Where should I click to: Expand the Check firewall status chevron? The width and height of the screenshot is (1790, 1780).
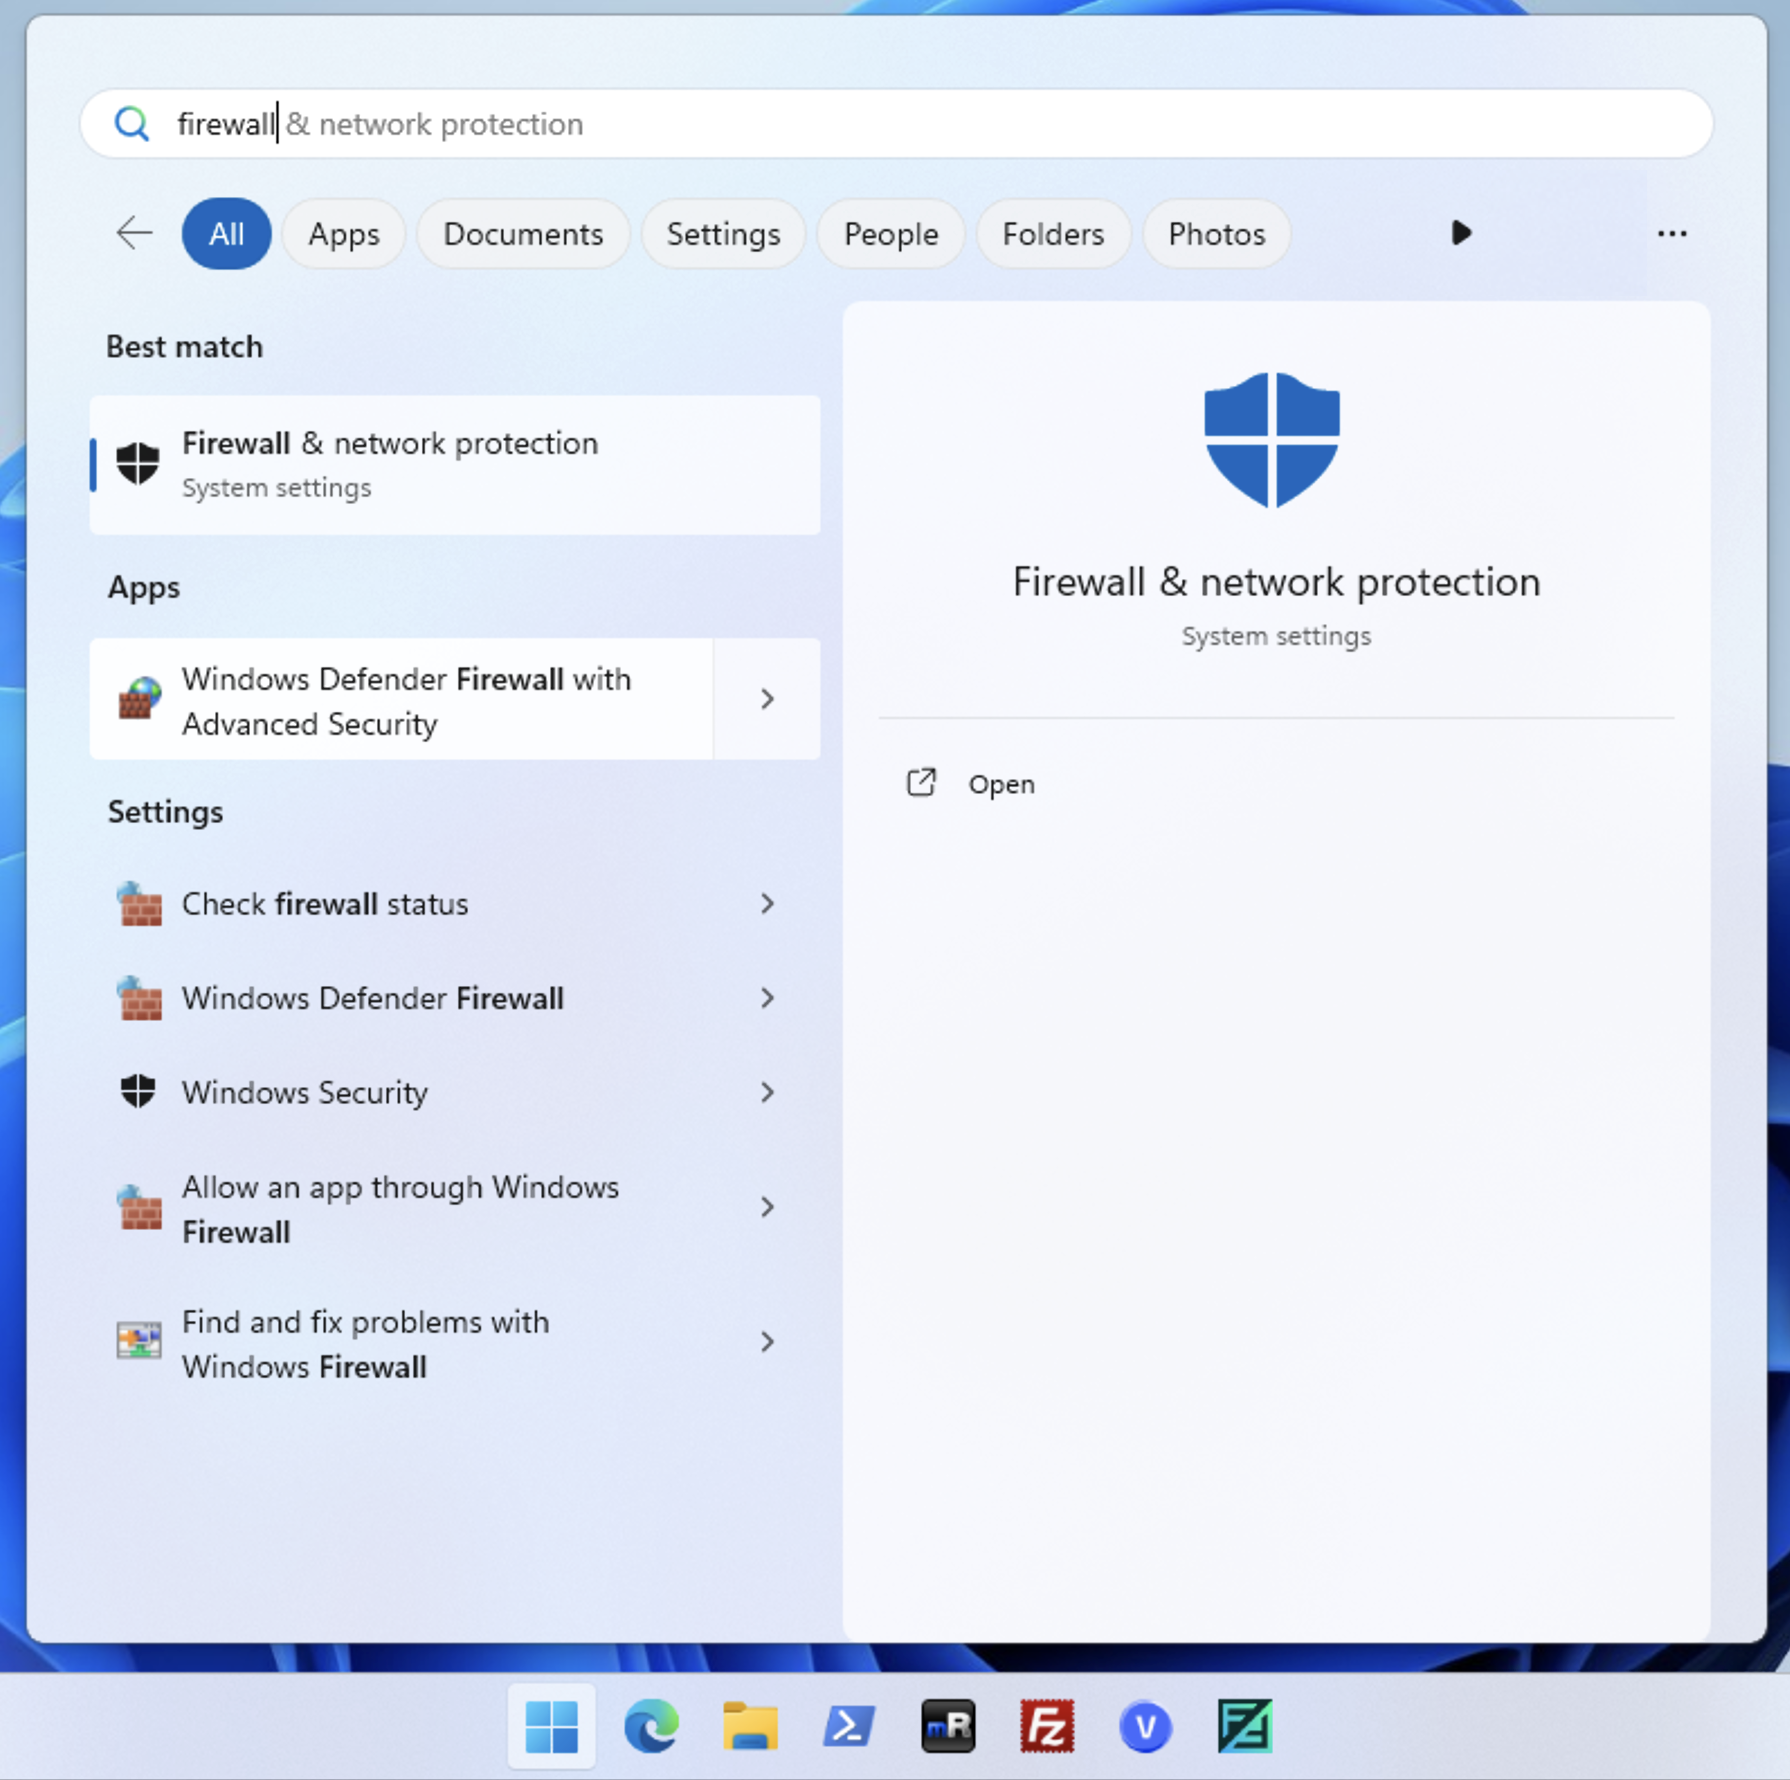click(x=767, y=904)
